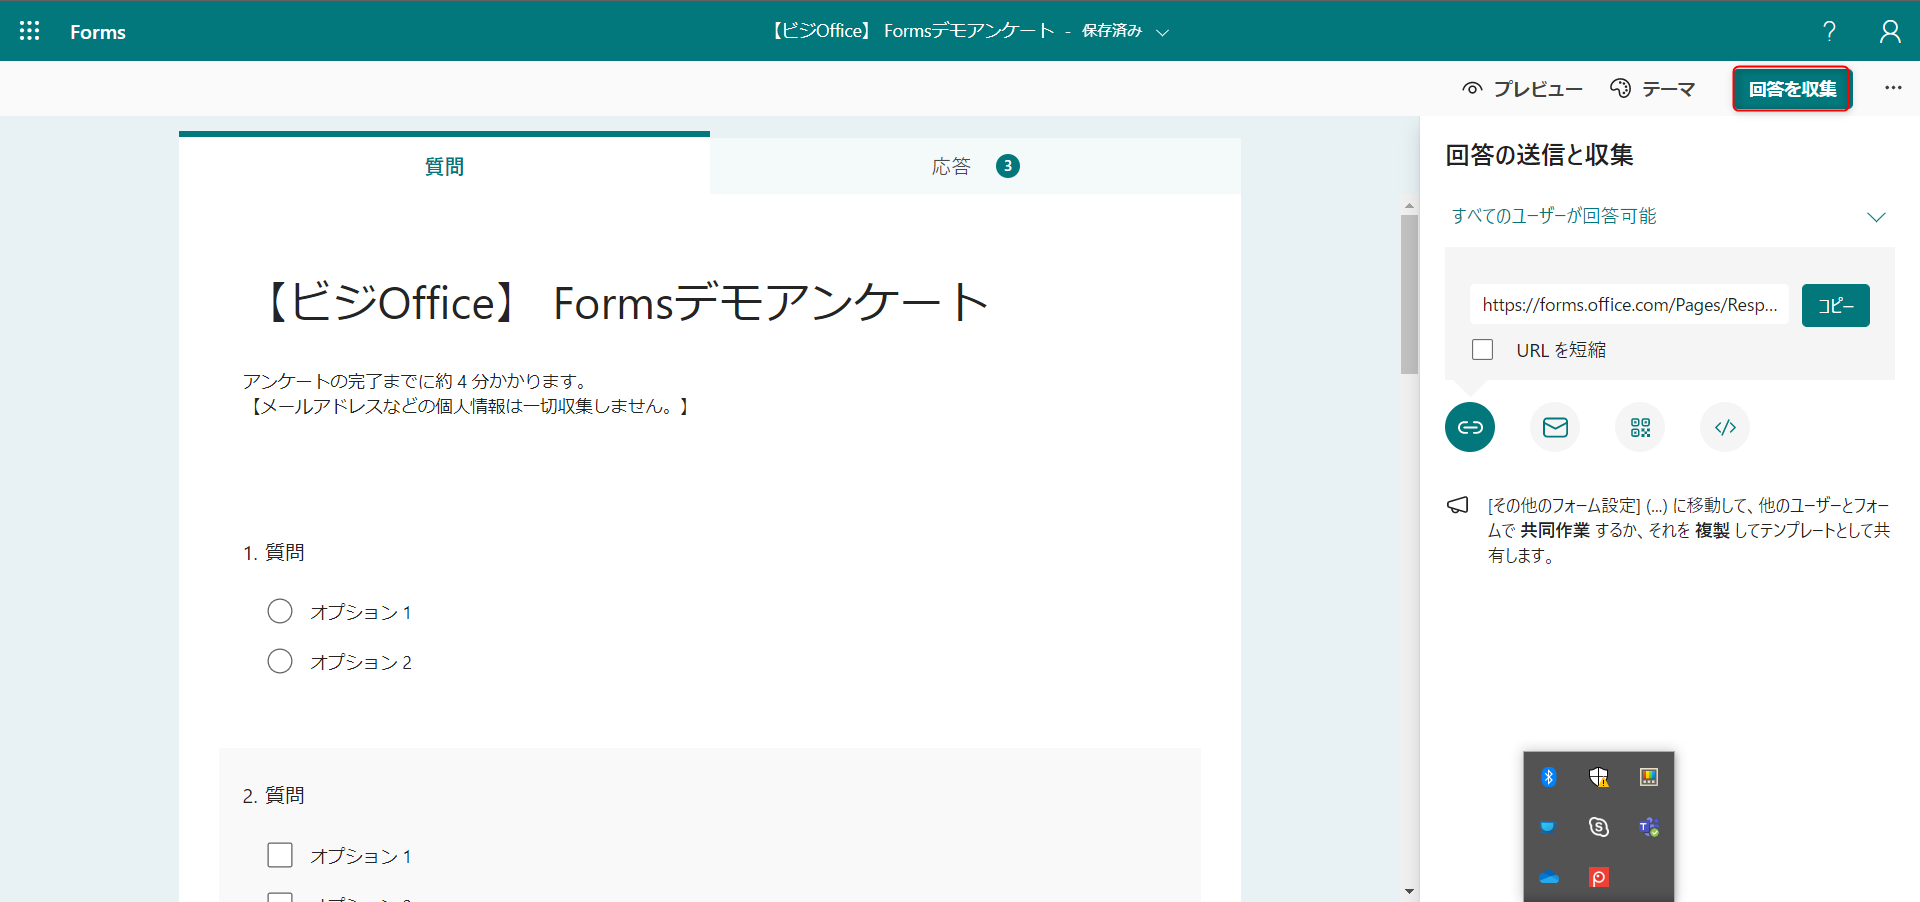This screenshot has width=1920, height=902.
Task: Click the OneDrive cloud tray icon
Action: point(1549,878)
